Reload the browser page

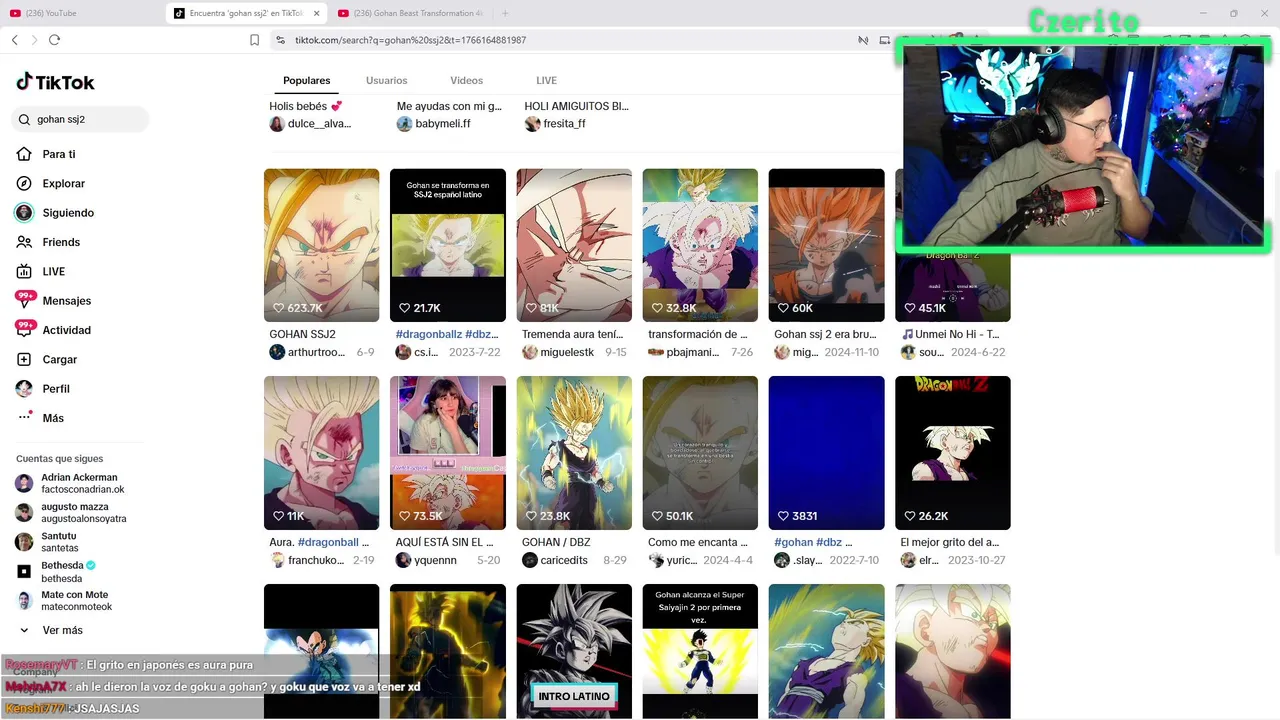pos(54,40)
